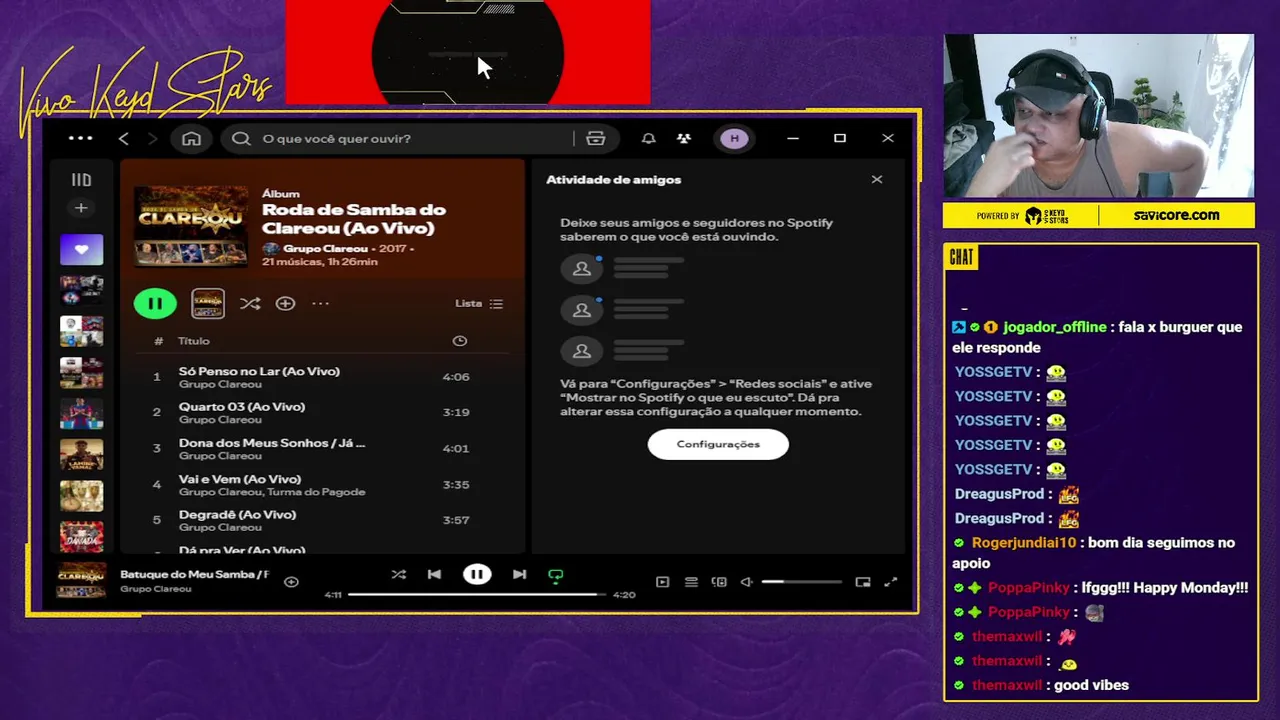Screen dimensions: 1280x720
Task: Open Spotify home page
Action: (191, 139)
